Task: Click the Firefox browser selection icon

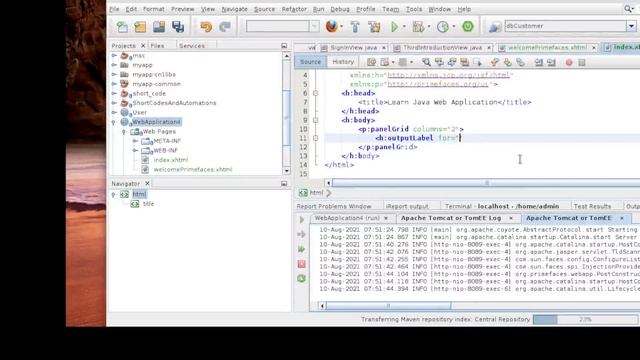Action: pos(331,27)
